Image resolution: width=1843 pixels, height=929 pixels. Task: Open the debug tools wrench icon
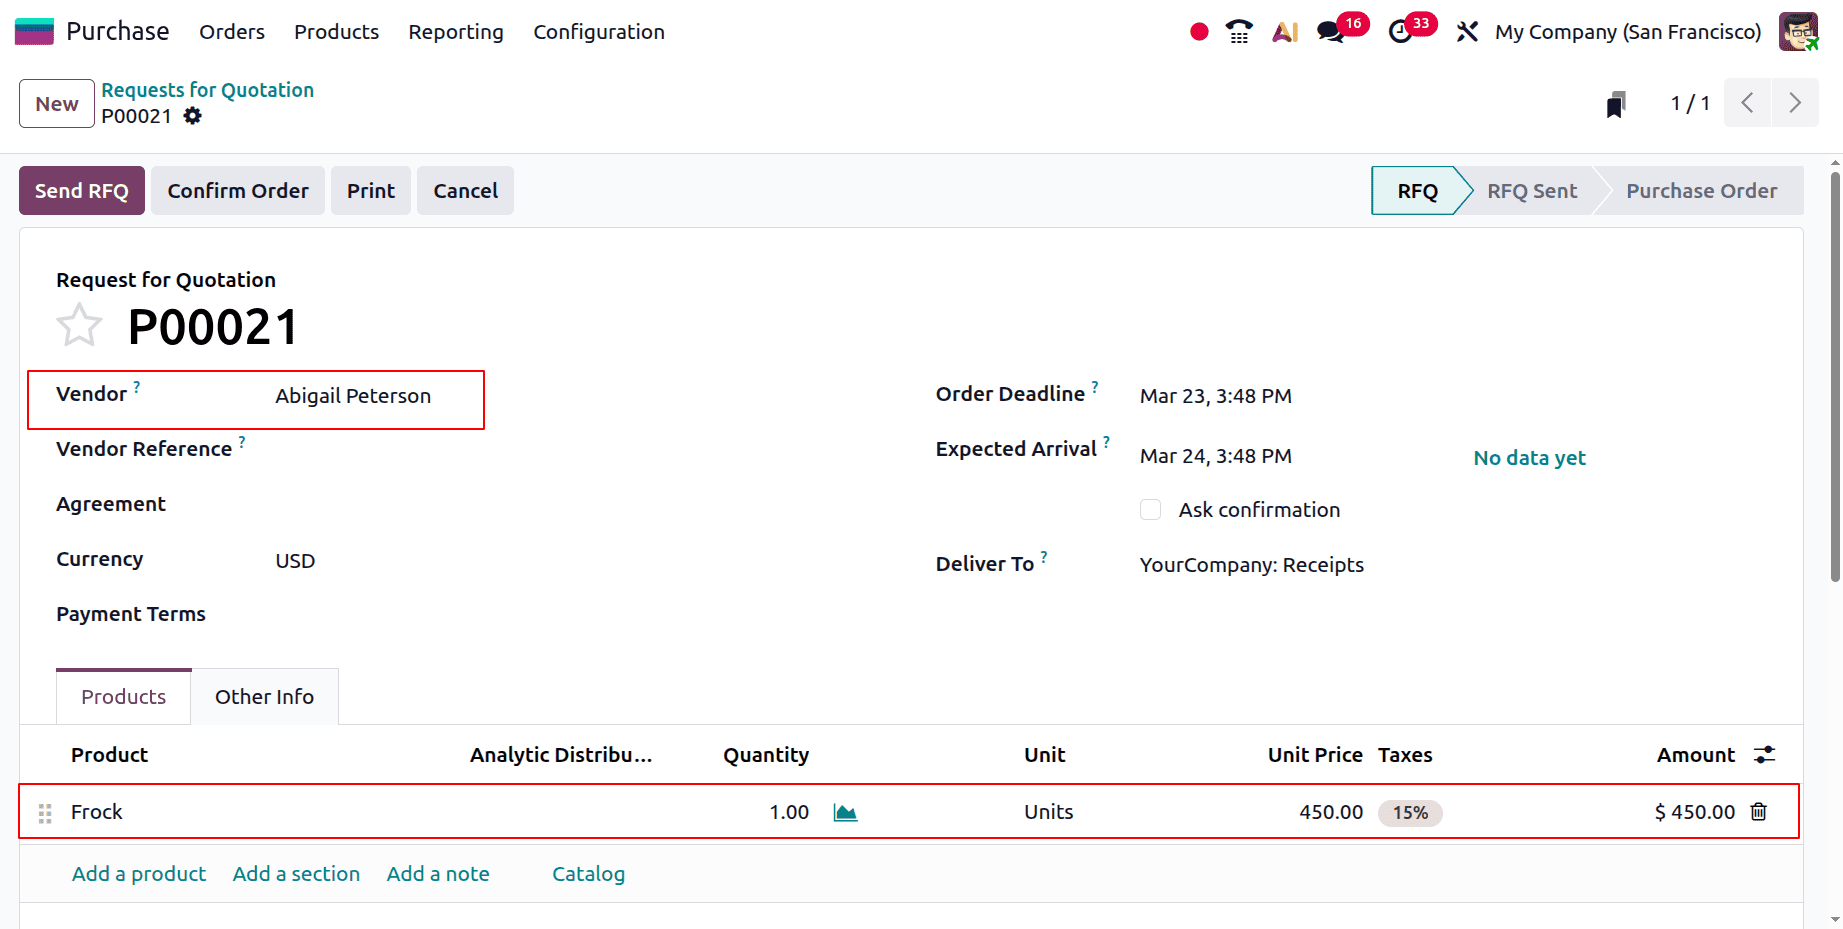(x=1467, y=32)
